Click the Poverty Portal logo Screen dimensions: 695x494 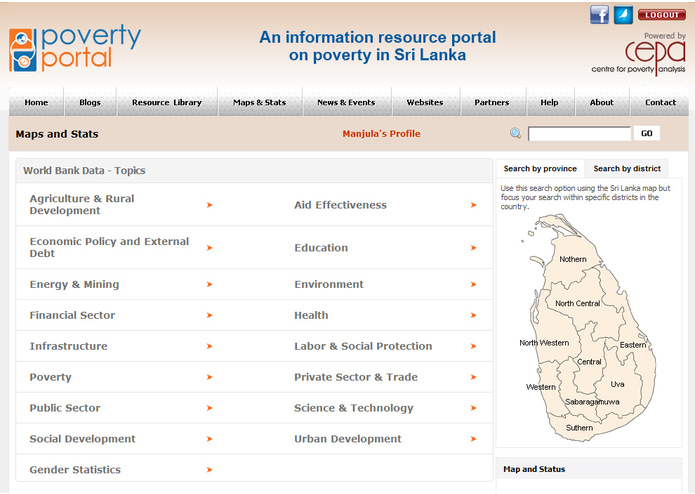(x=75, y=49)
